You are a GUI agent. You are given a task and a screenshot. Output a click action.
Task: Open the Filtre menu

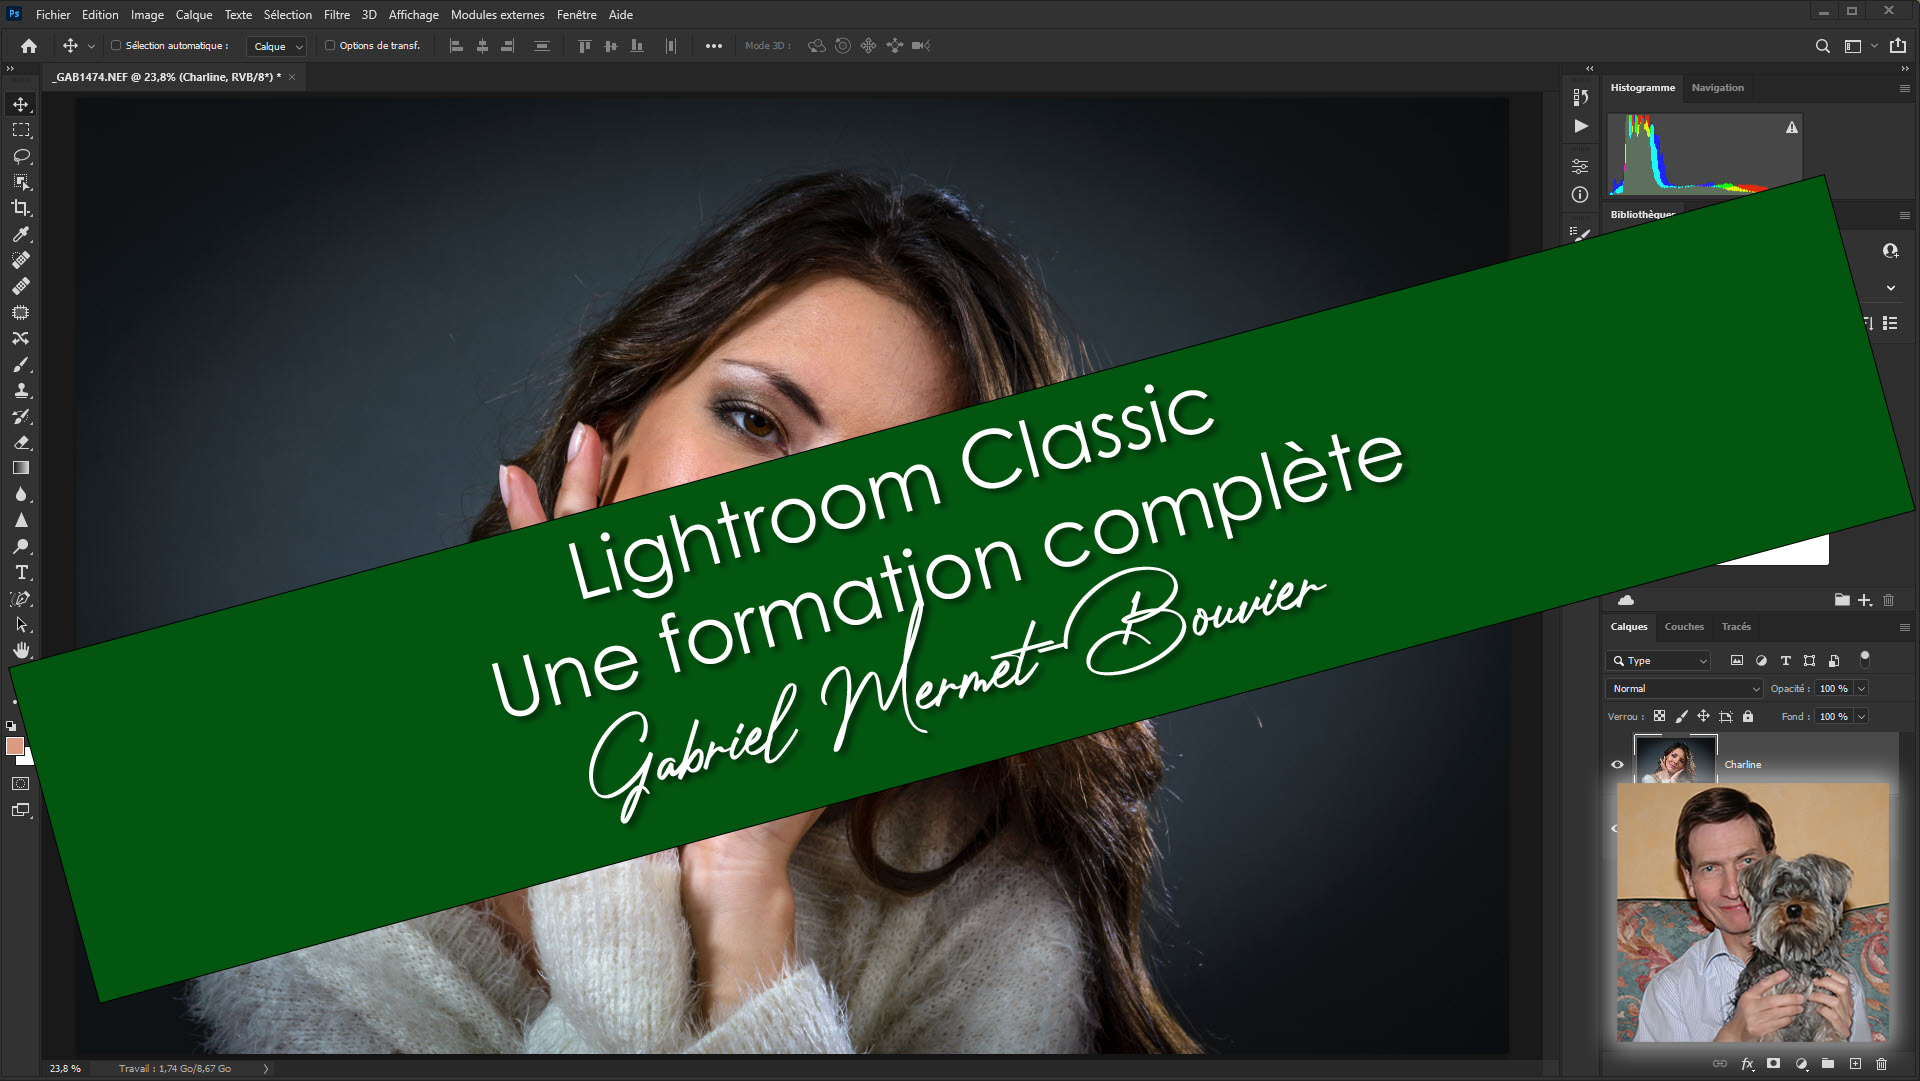(x=336, y=15)
